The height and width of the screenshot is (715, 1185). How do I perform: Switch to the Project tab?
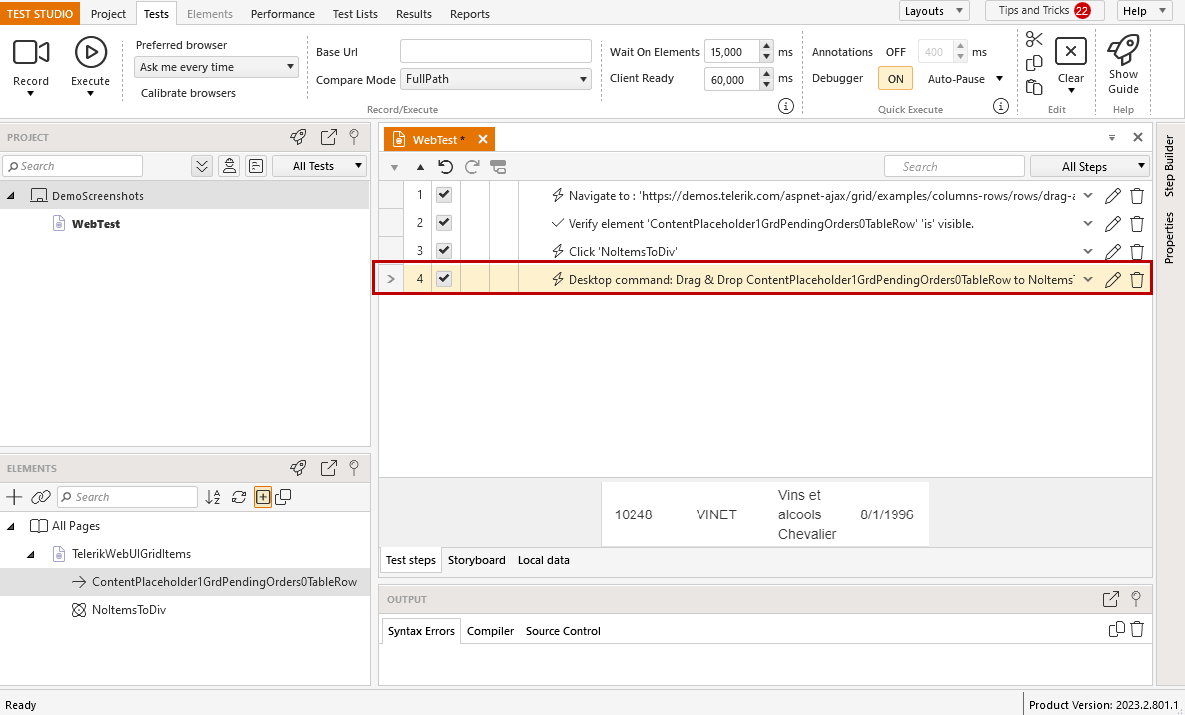(x=108, y=14)
